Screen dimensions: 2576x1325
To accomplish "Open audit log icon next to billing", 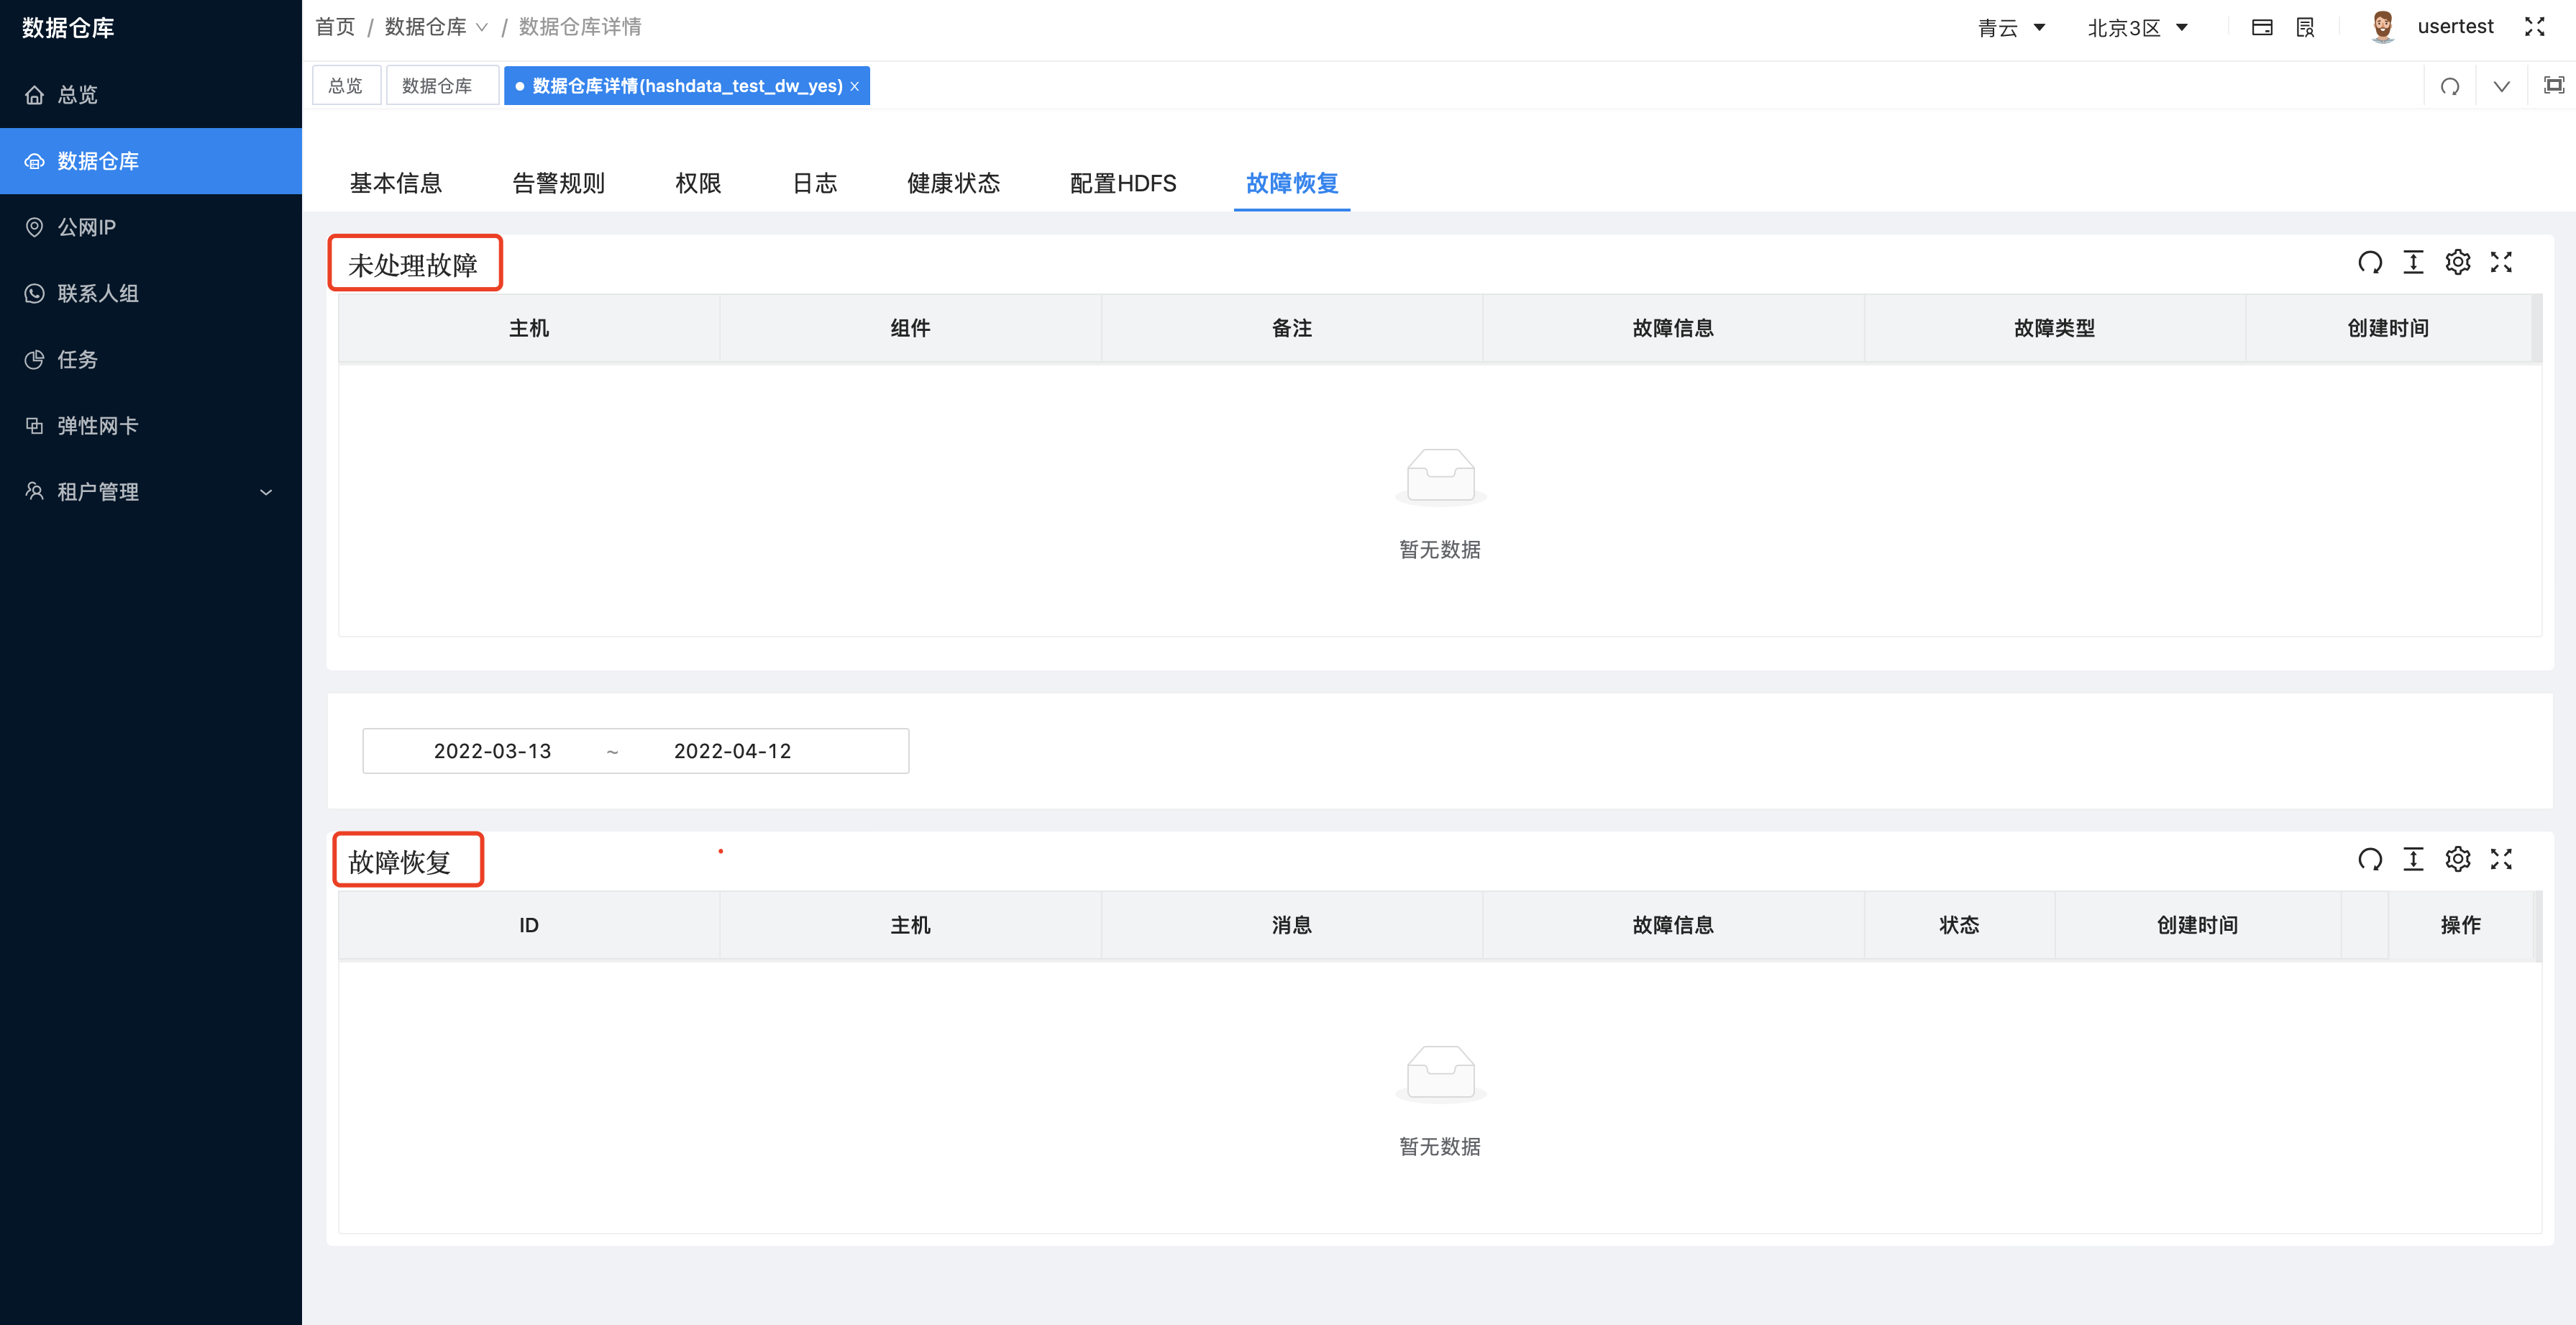I will click(2305, 27).
